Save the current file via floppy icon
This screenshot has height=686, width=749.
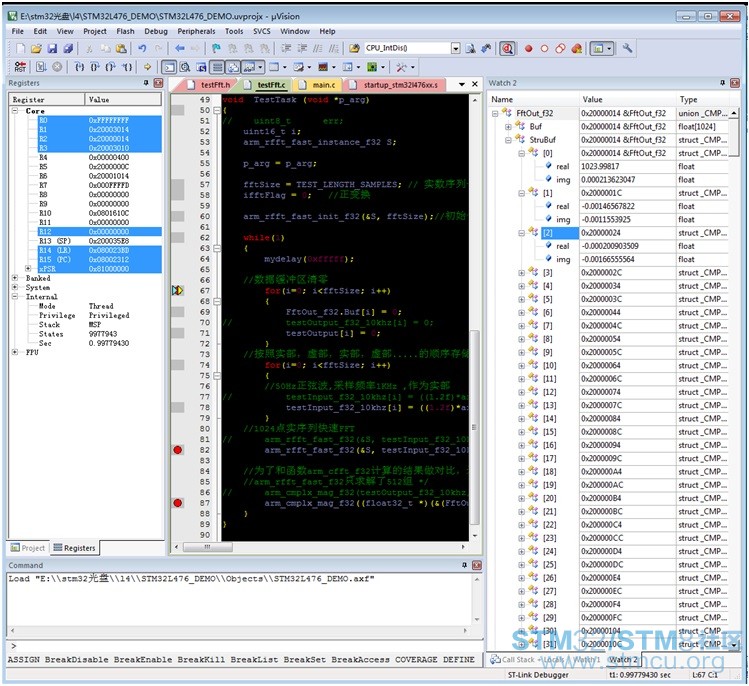coord(52,49)
